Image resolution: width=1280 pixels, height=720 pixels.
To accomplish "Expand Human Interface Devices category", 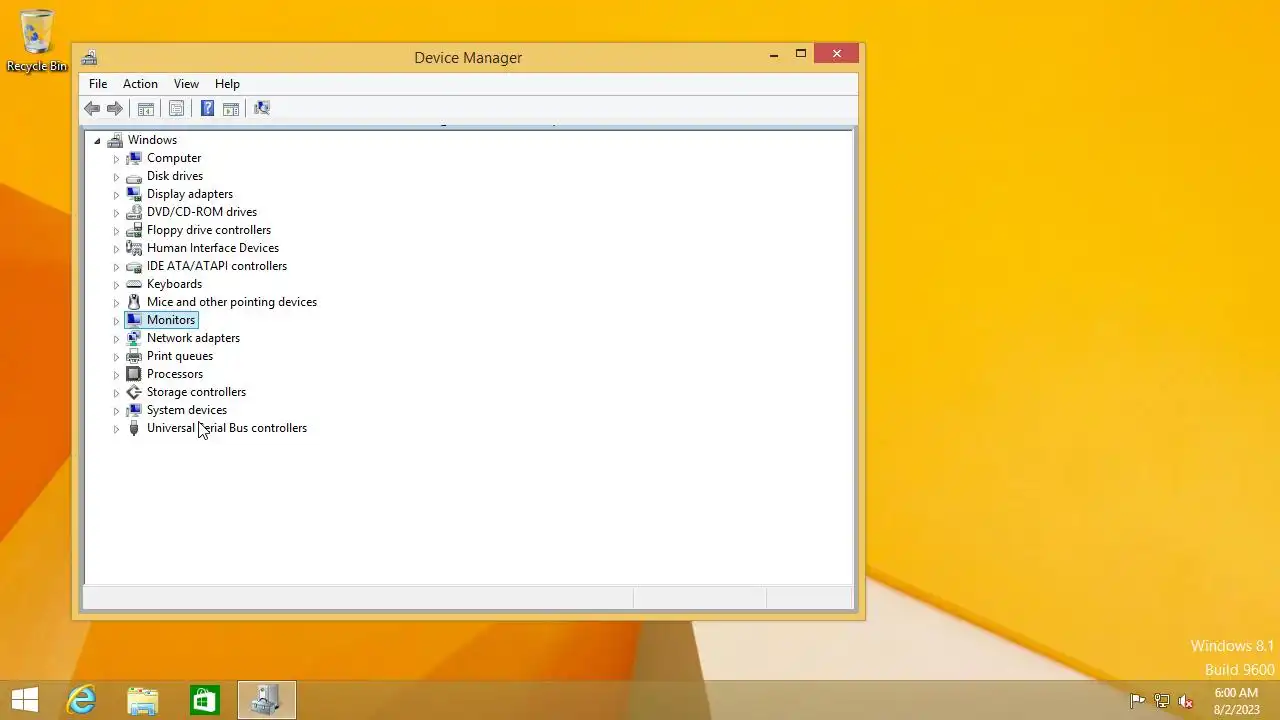I will [116, 249].
